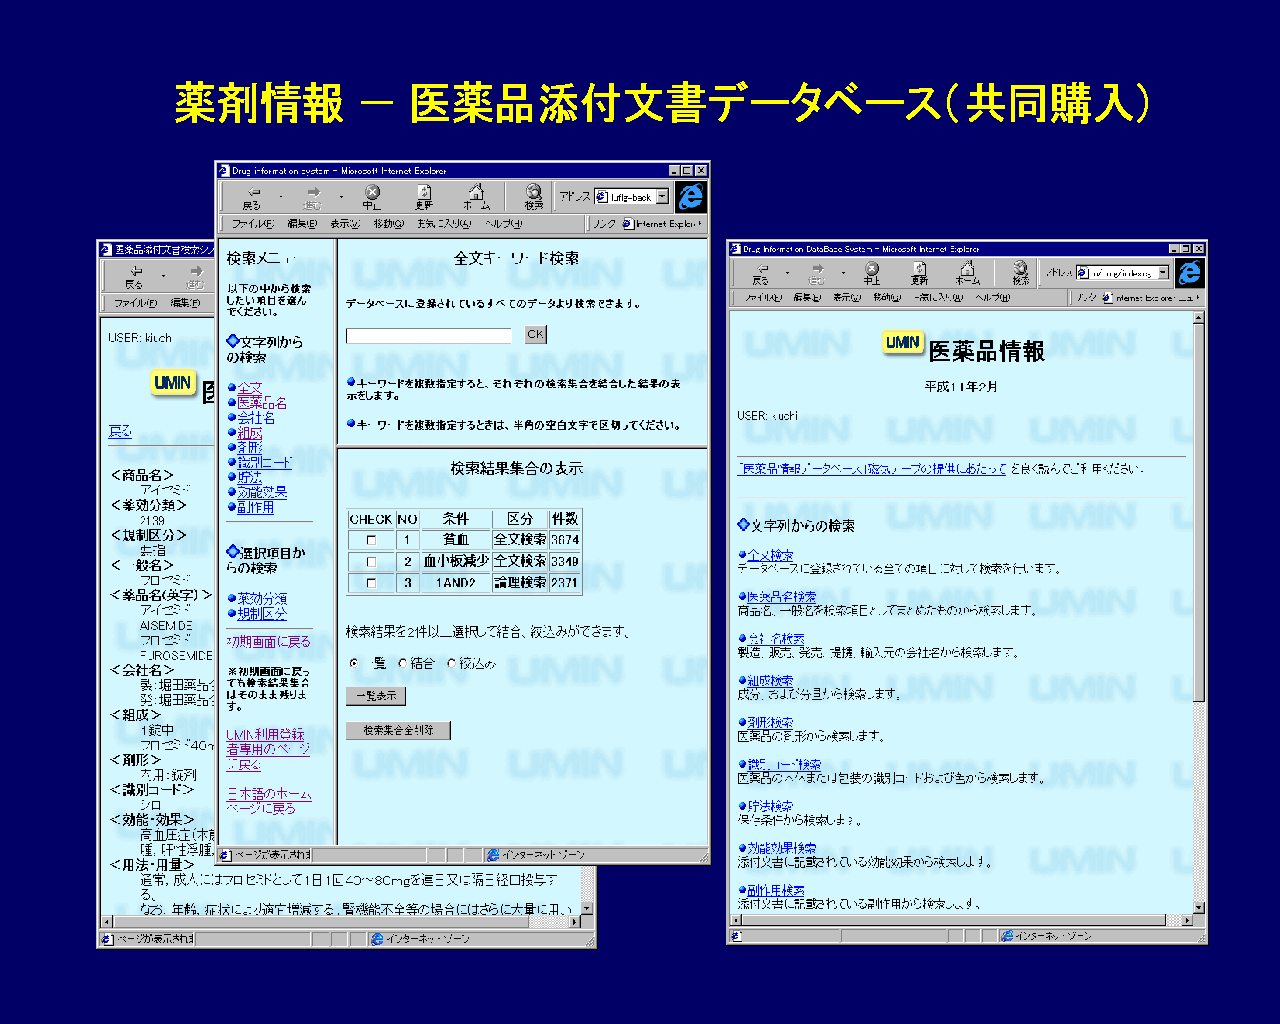The width and height of the screenshot is (1280, 1024).
Task: Open Search (検索) toolbar icon in center browser window
Action: tap(534, 195)
